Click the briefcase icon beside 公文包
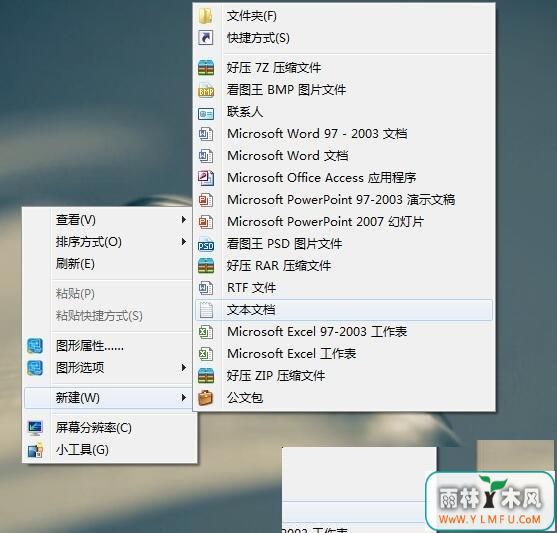 (206, 398)
